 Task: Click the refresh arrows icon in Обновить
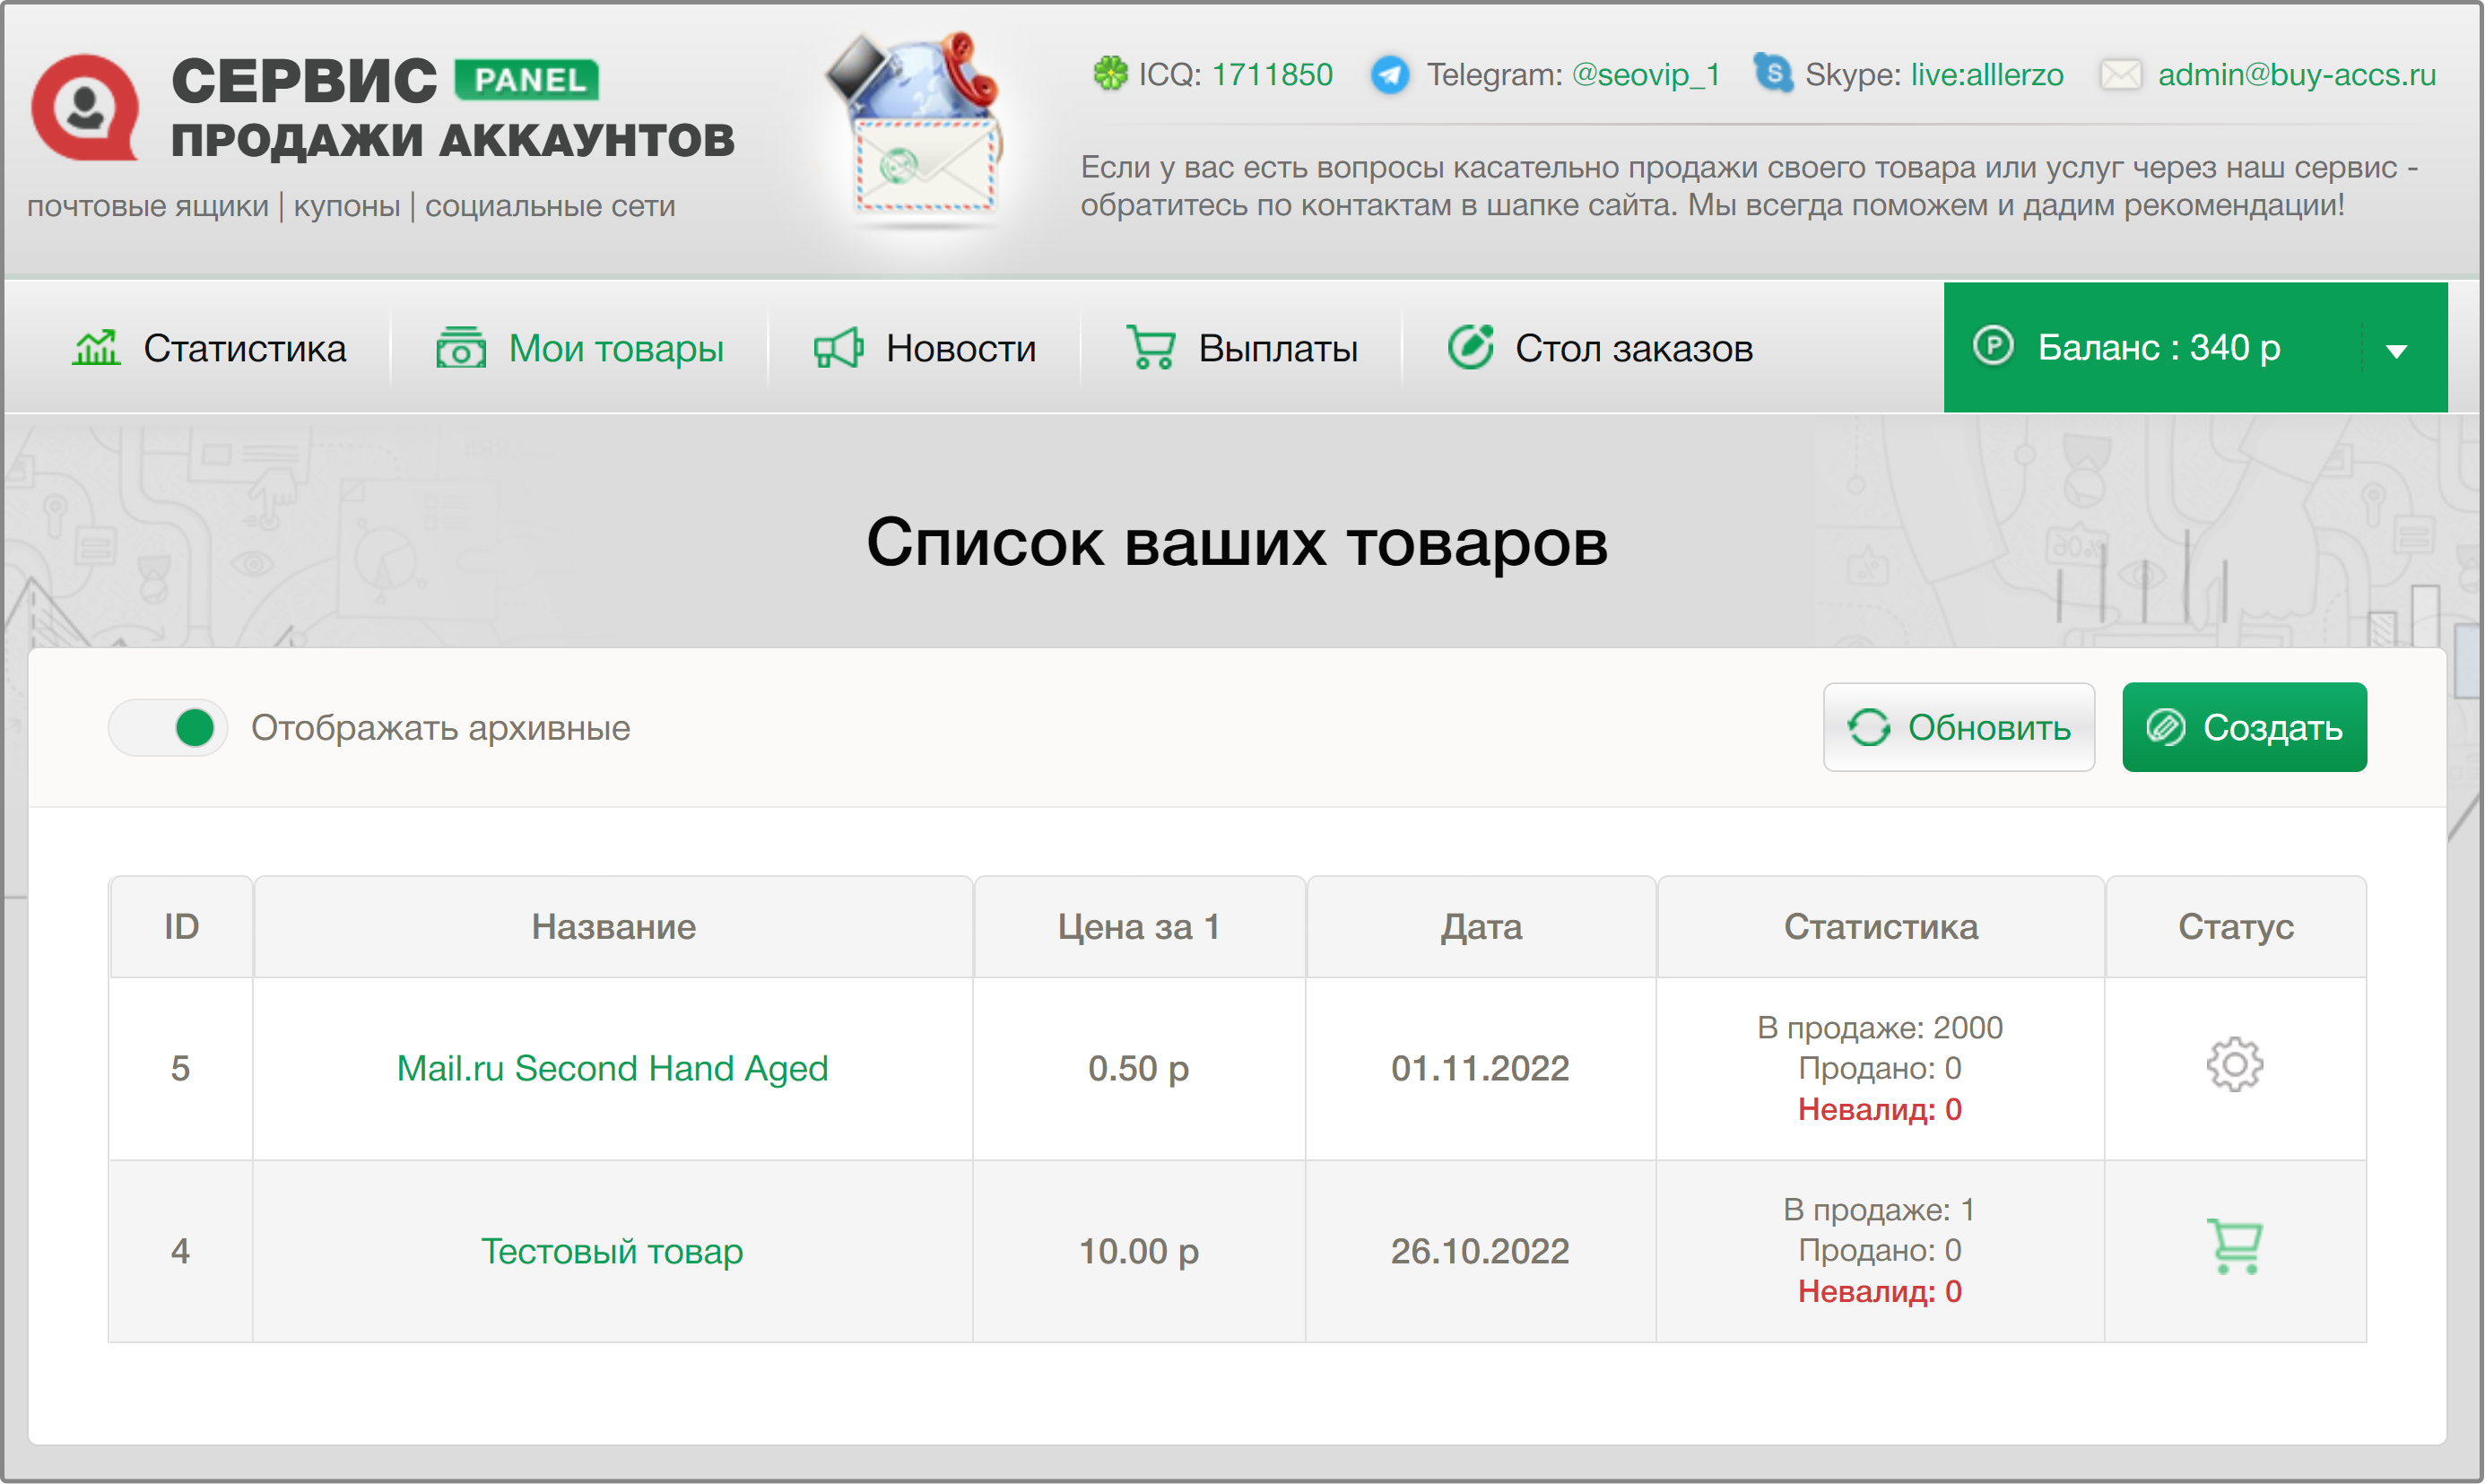[x=1868, y=727]
